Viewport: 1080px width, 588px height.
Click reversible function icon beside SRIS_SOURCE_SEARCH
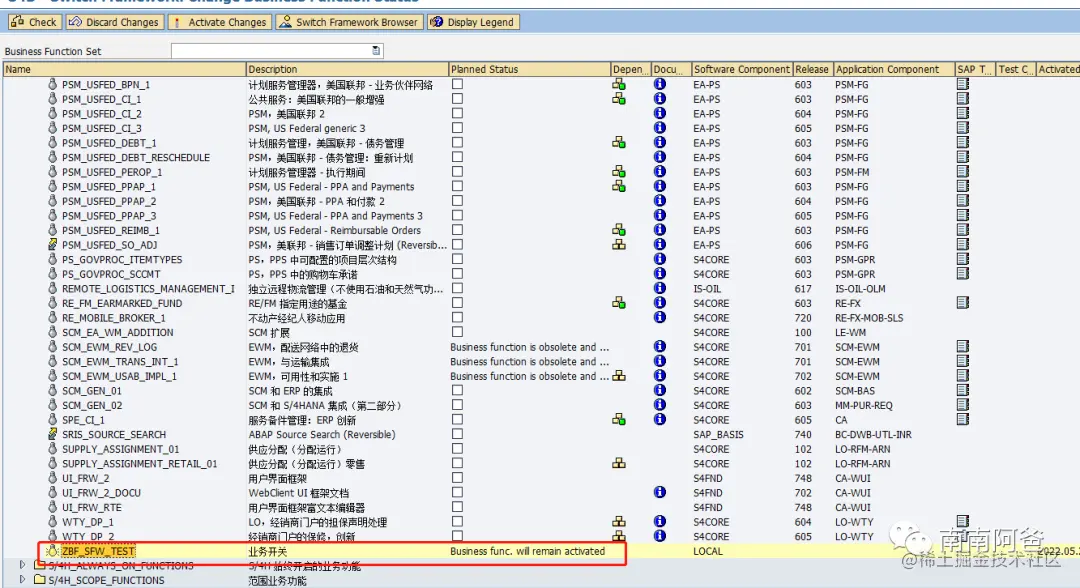pos(52,434)
